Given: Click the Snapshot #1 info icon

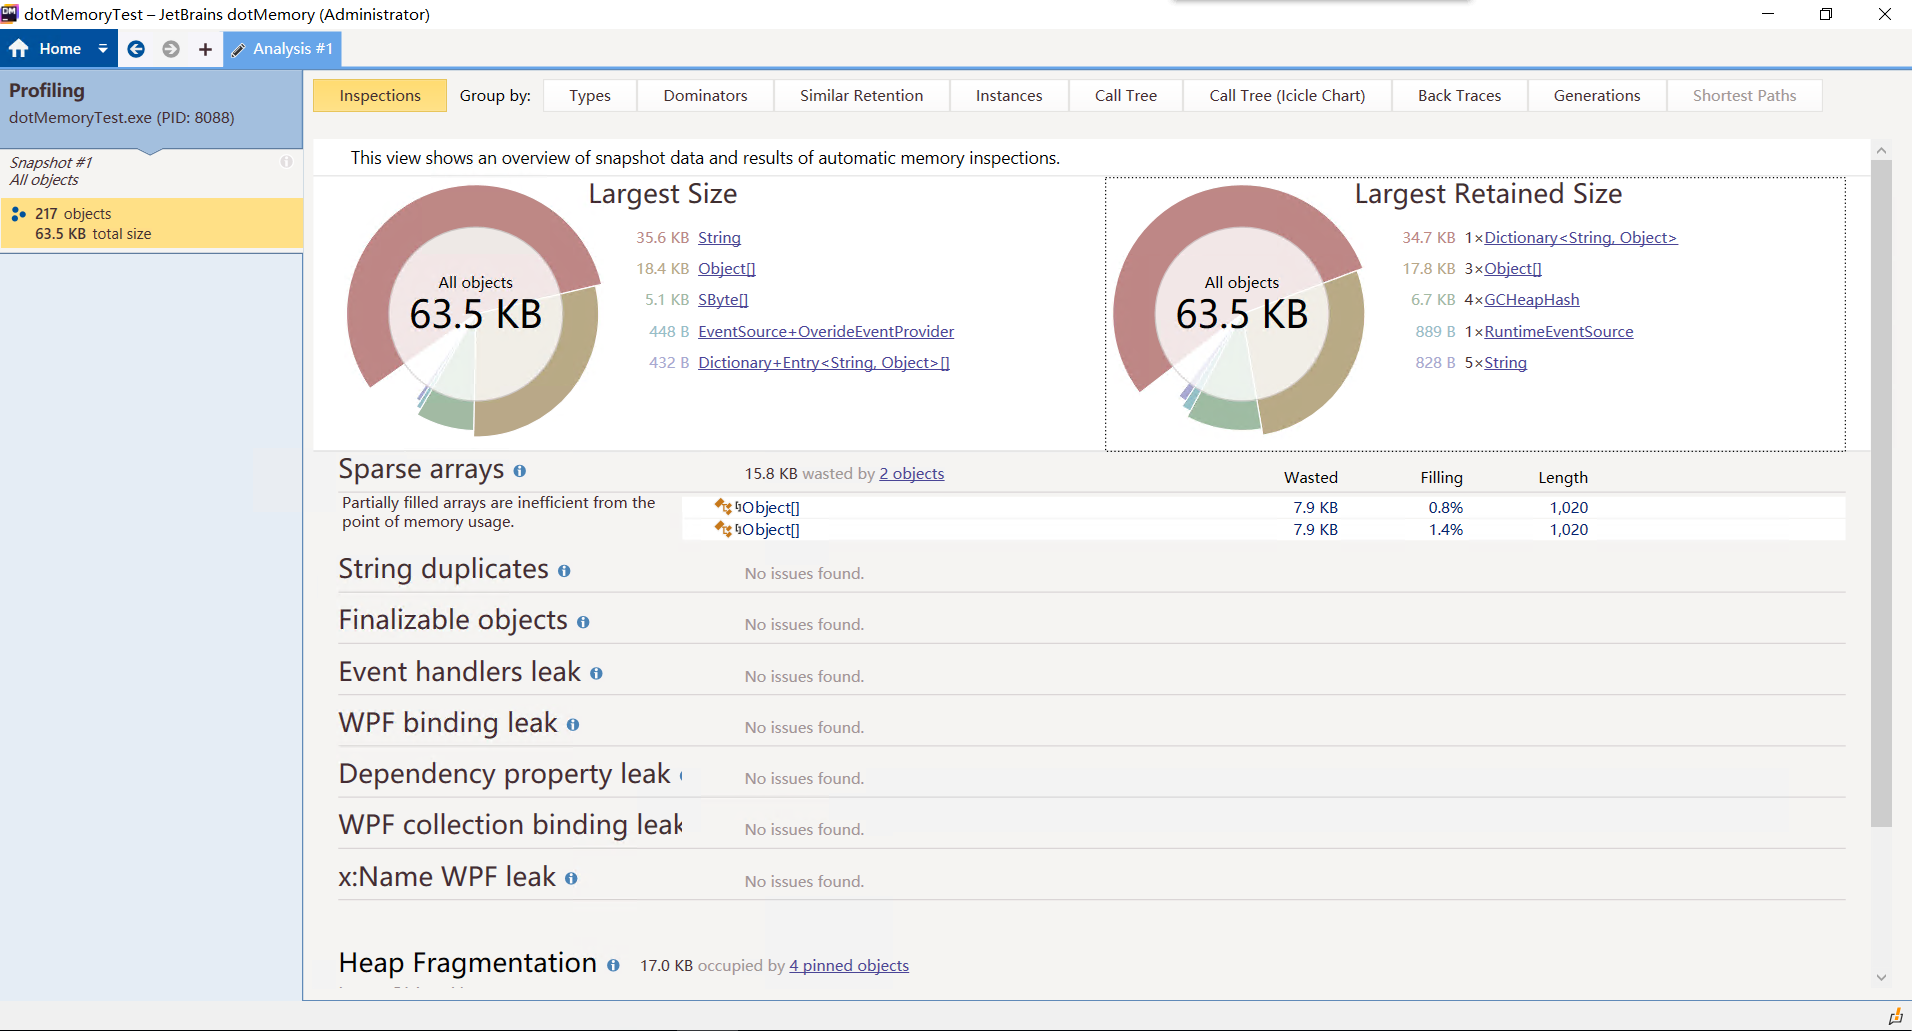Looking at the screenshot, I should 287,162.
